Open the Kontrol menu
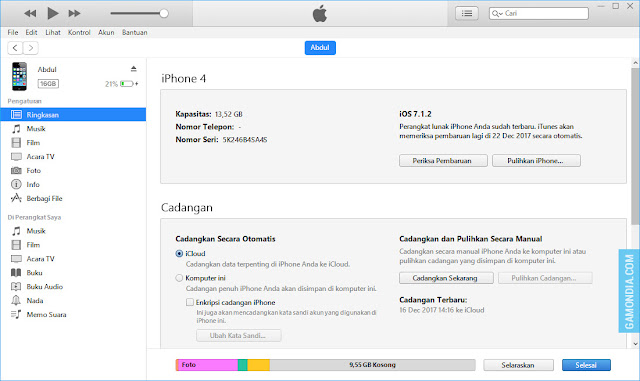This screenshot has height=381, width=640. click(79, 32)
